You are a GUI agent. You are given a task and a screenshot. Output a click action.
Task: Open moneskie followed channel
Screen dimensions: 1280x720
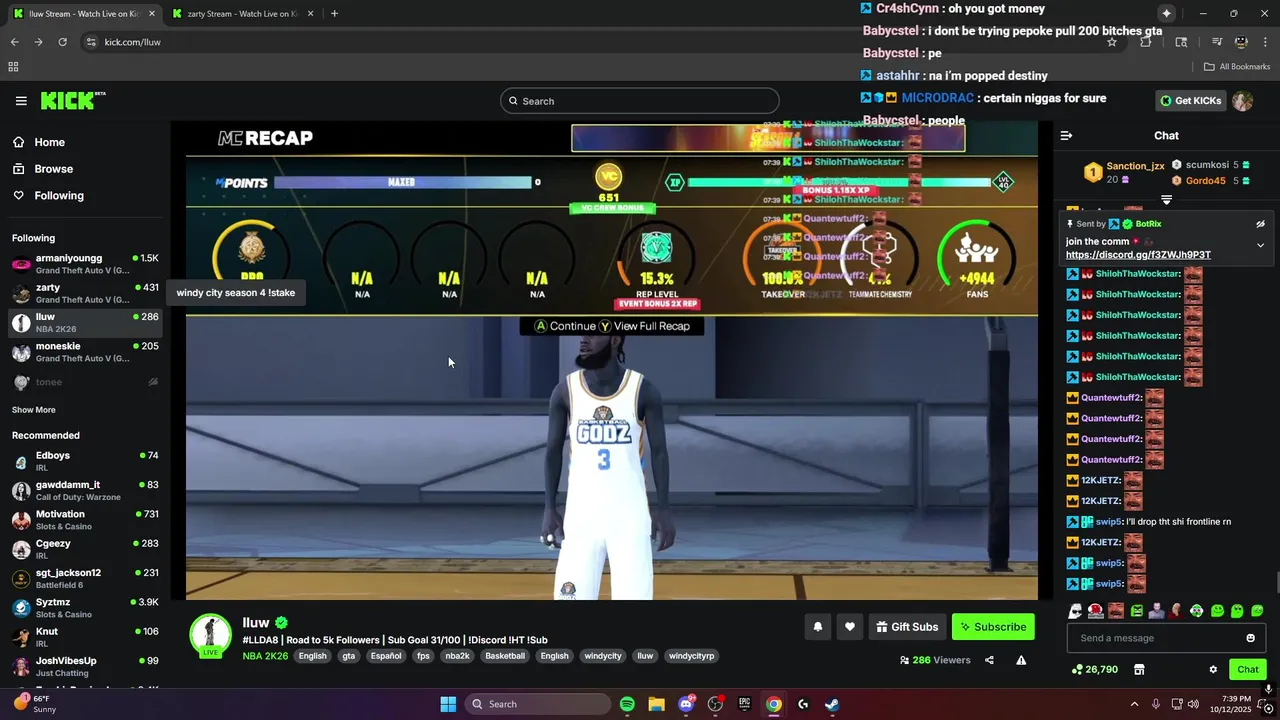(x=85, y=352)
